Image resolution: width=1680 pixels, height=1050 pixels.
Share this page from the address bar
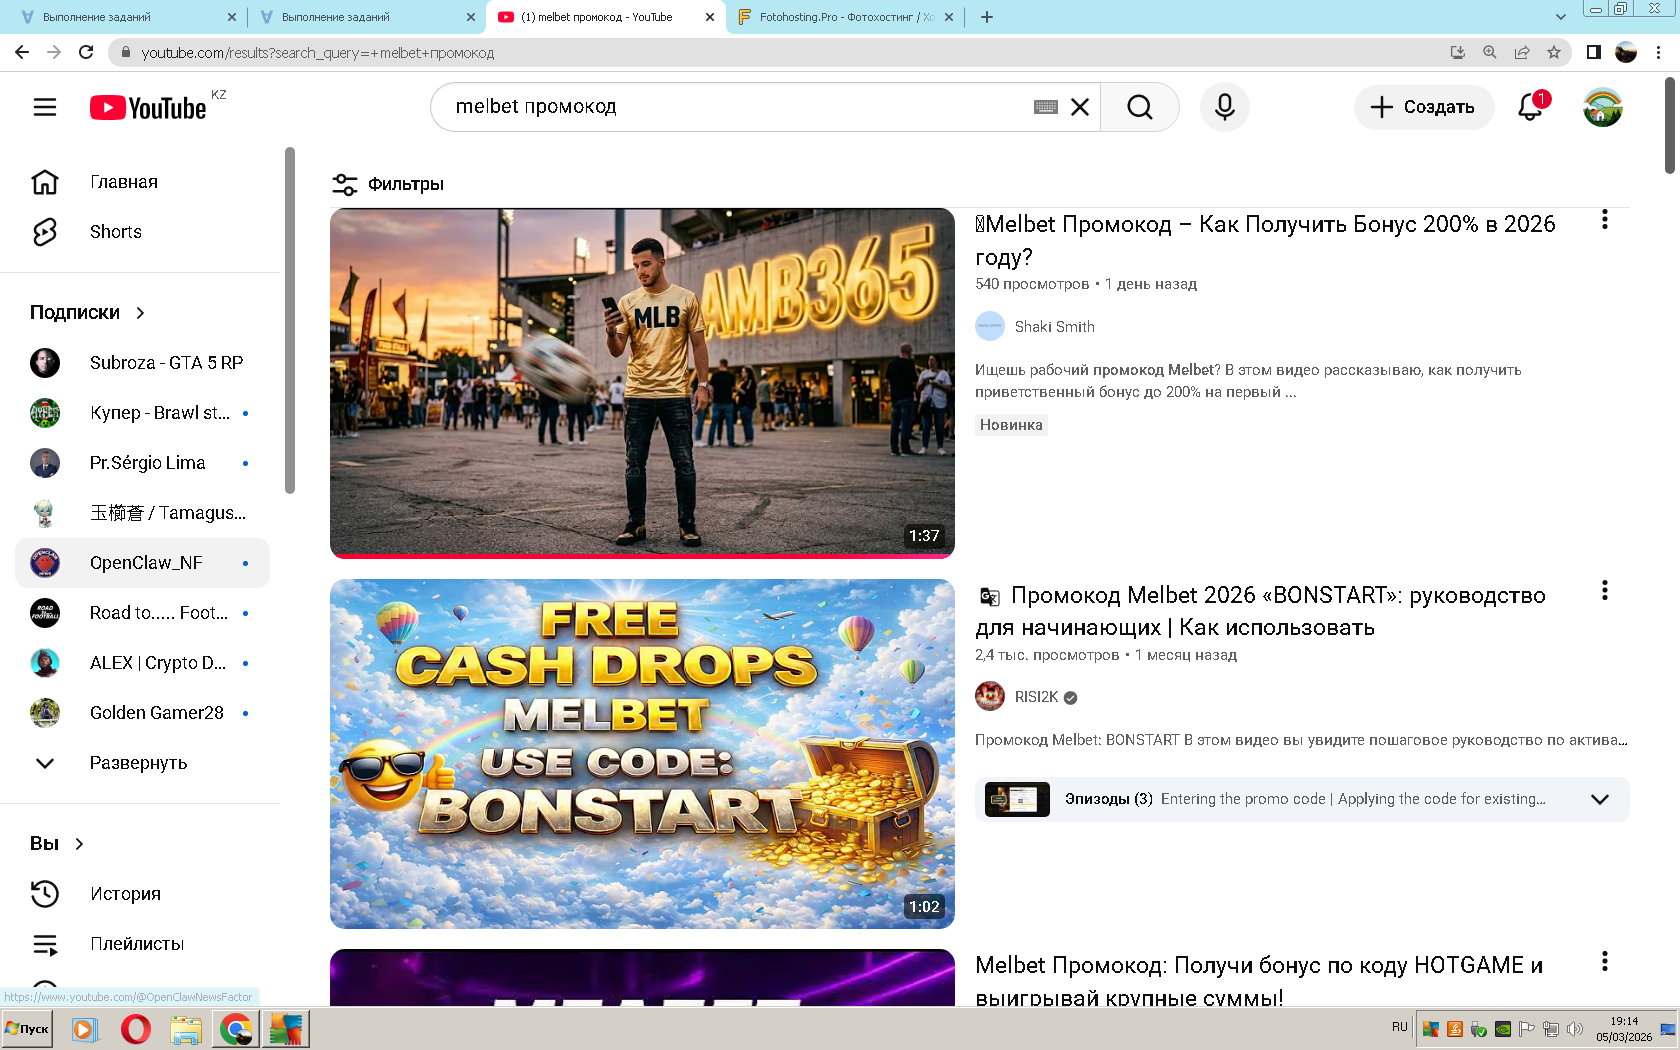pos(1522,52)
